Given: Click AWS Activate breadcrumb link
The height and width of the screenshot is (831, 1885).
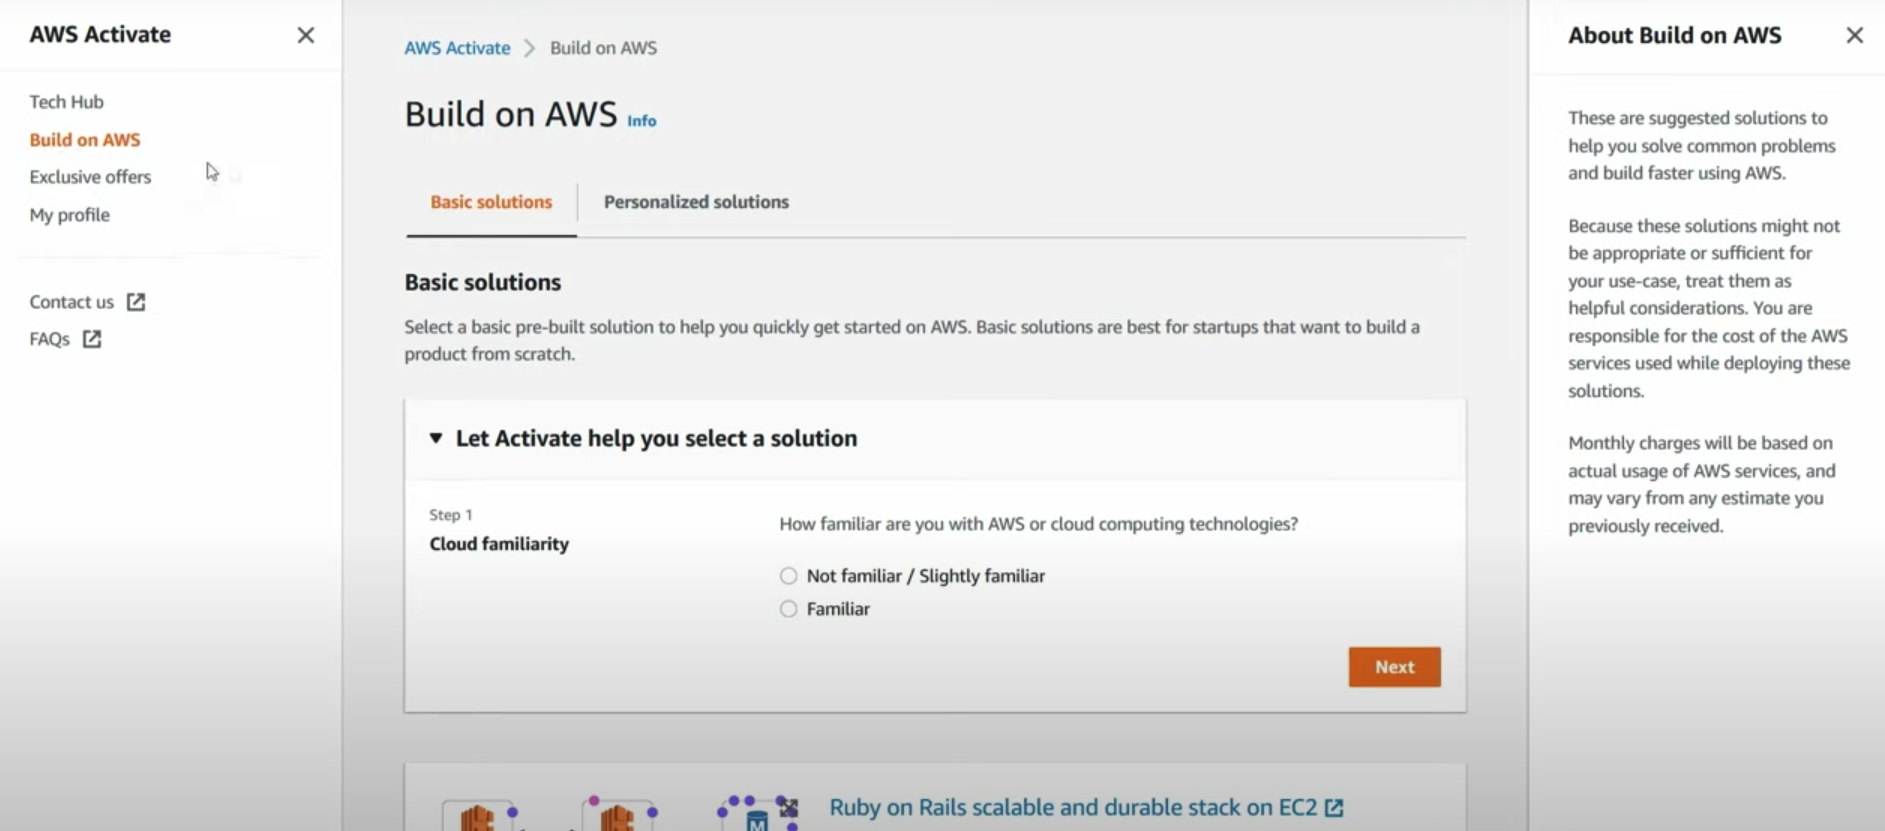Looking at the screenshot, I should (x=457, y=48).
